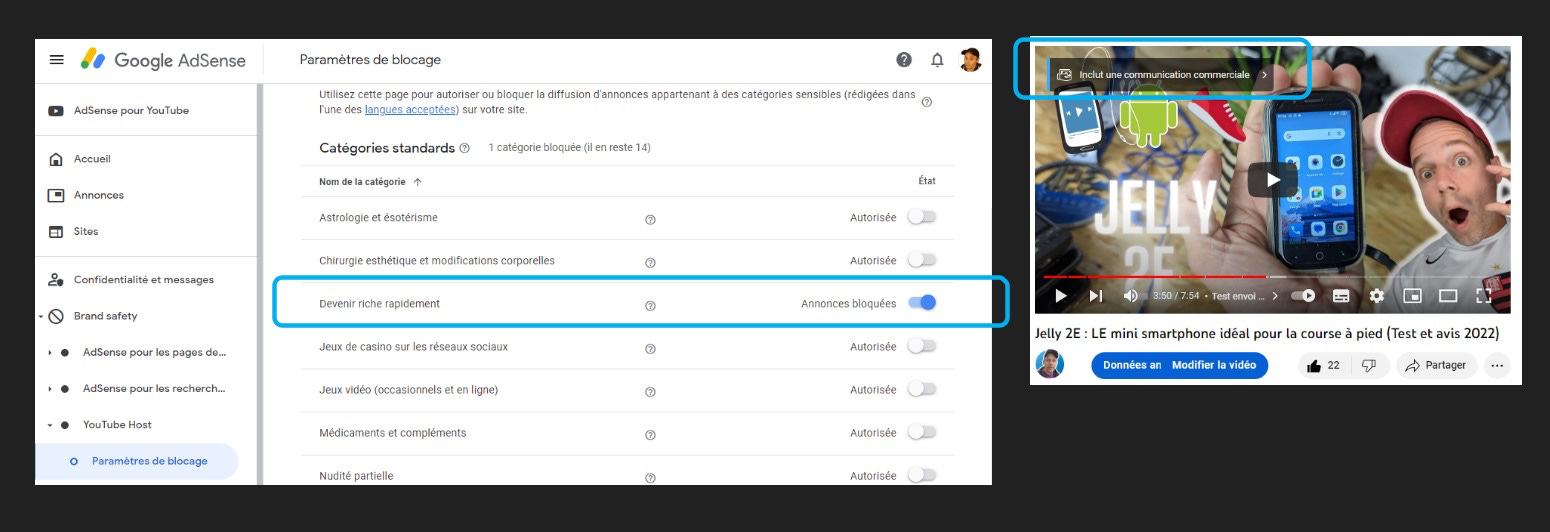Viewport: 1550px width, 532px height.
Task: Enable miniplayer on the YouTube video
Action: [1412, 296]
